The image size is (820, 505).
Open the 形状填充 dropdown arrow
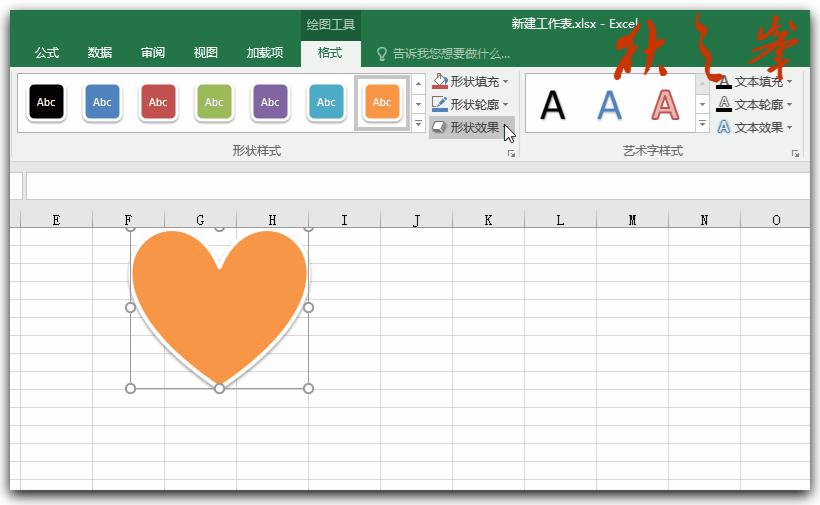pos(505,82)
